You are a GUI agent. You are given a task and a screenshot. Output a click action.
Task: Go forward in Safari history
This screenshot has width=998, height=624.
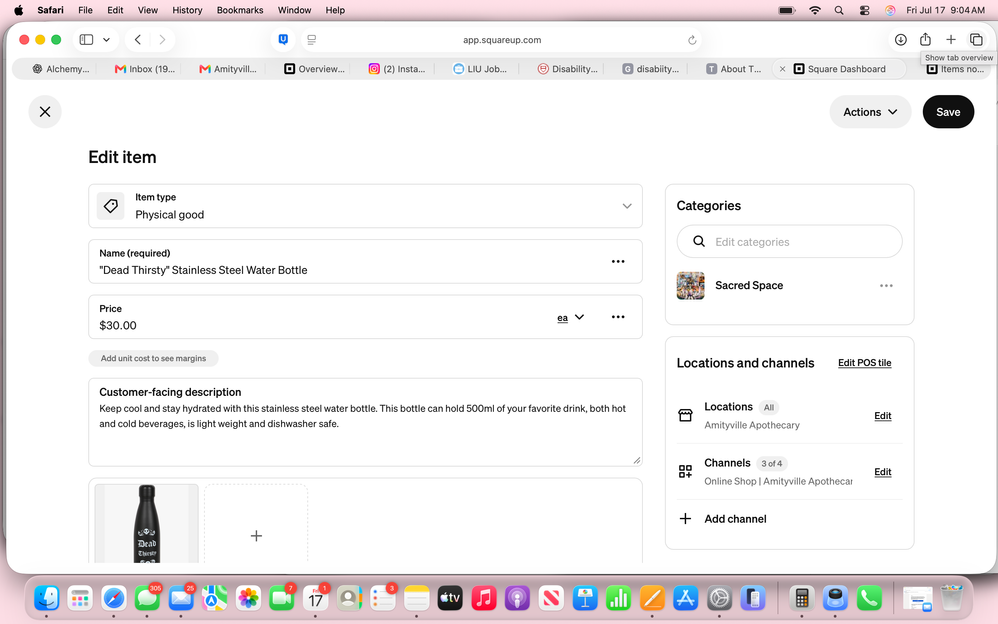point(162,39)
